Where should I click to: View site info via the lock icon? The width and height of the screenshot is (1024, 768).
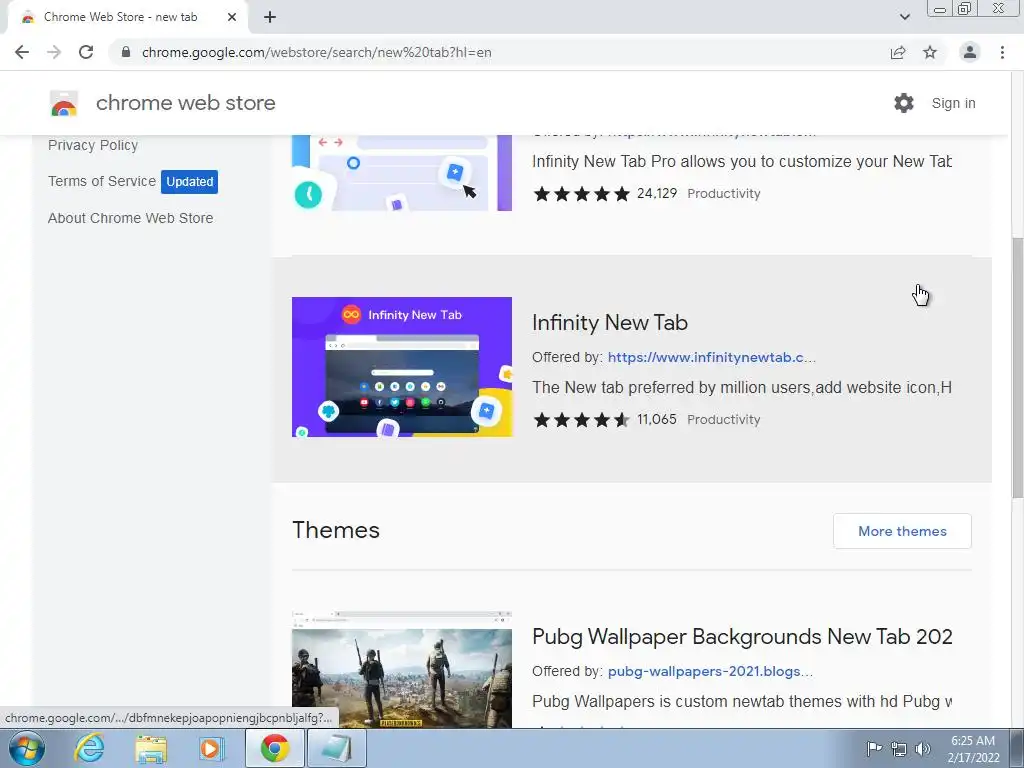(126, 52)
